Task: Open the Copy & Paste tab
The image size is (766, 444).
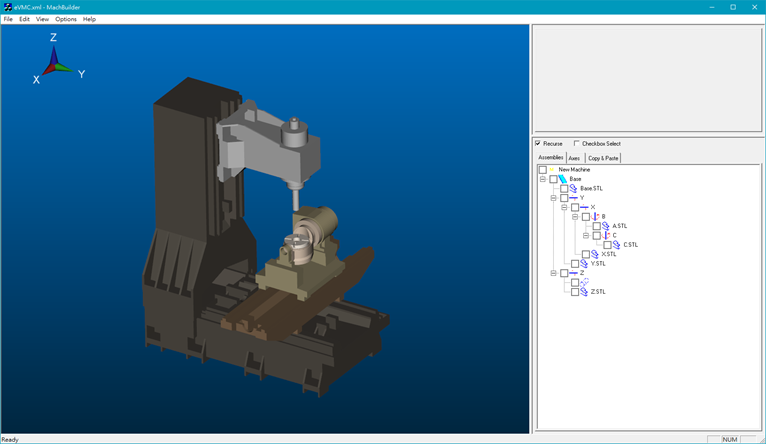Action: [603, 158]
